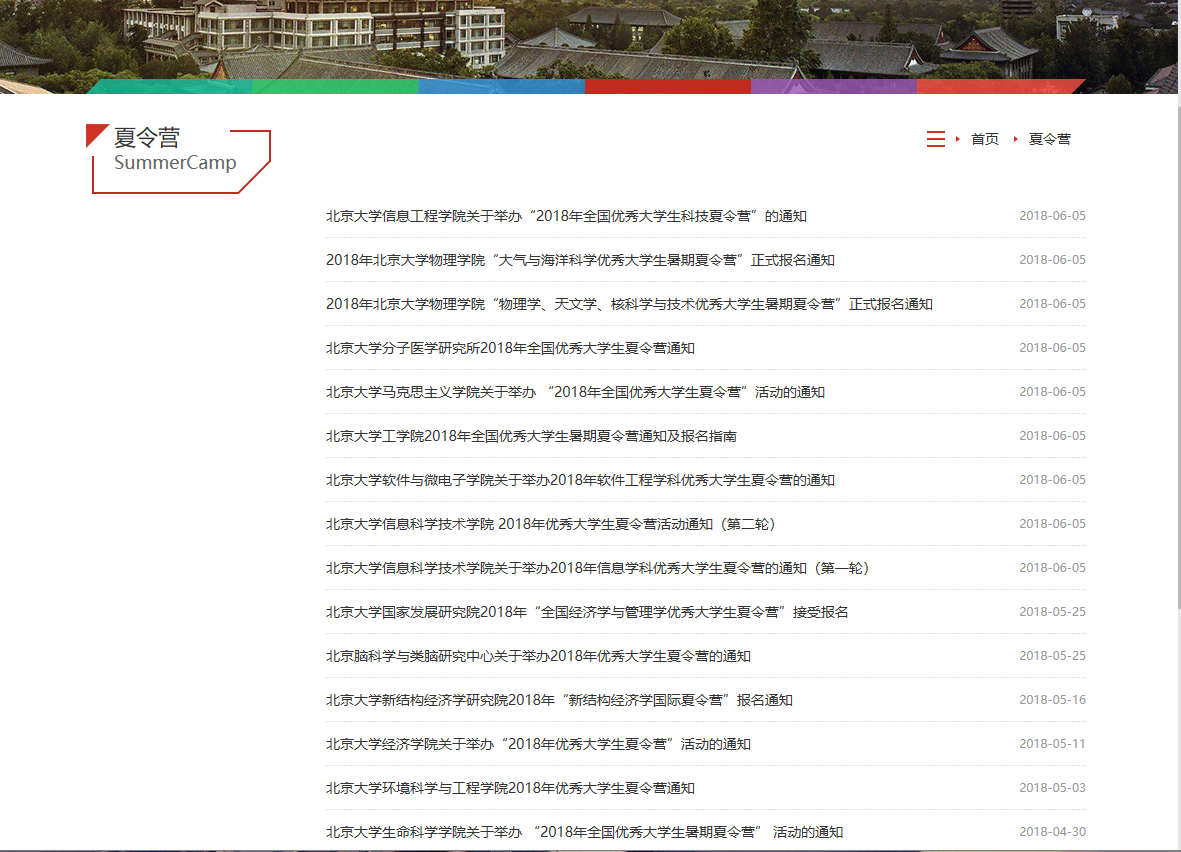1181x852 pixels.
Task: Open 信息科学技术学院夏令营通知（第一轮）
Action: point(598,568)
